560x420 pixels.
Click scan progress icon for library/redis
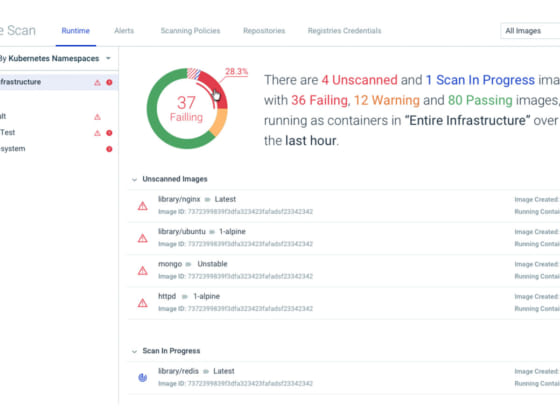142,378
